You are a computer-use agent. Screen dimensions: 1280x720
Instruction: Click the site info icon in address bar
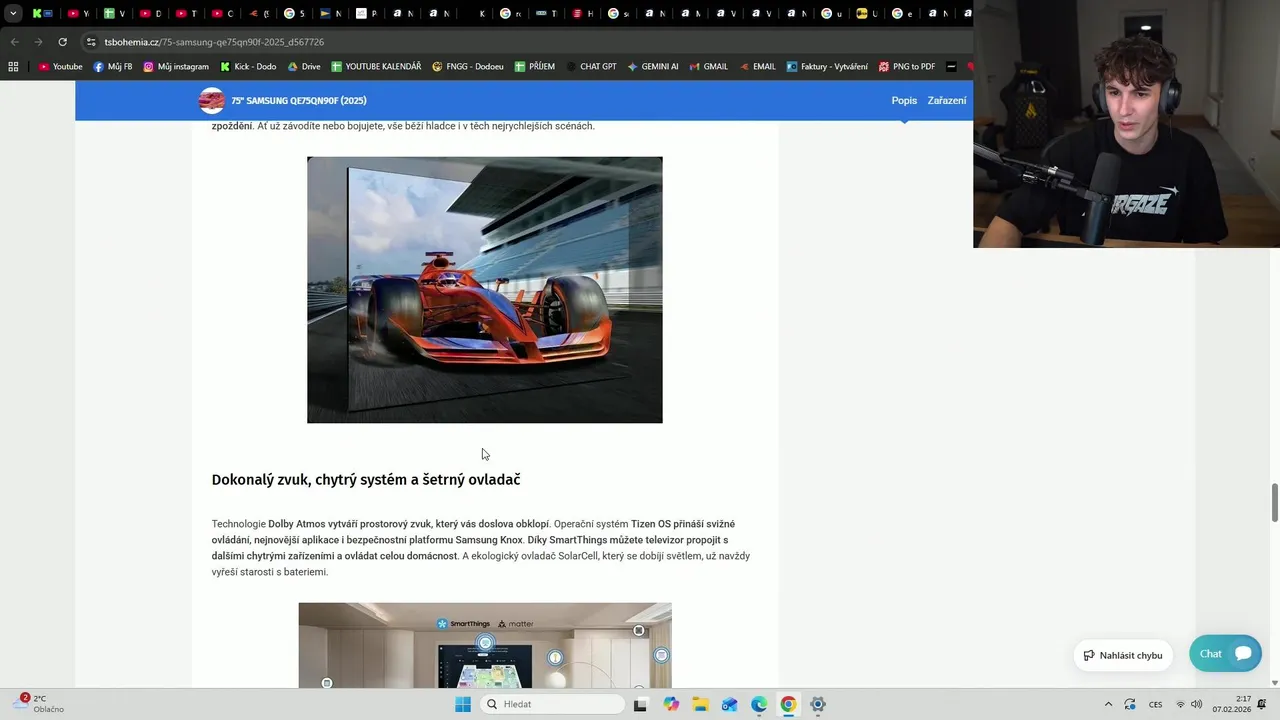[x=91, y=42]
